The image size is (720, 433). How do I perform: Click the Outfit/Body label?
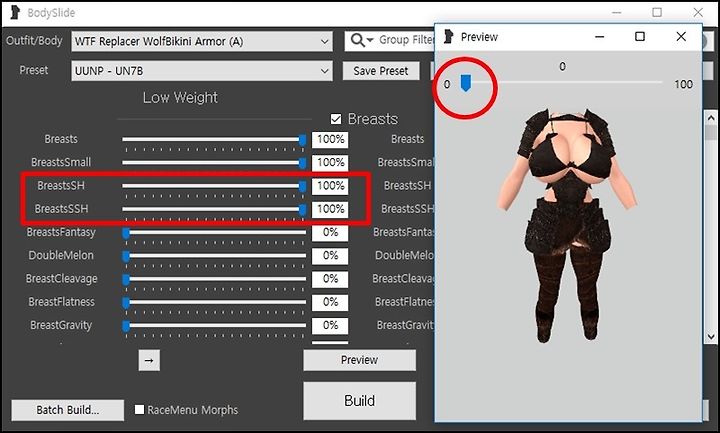click(x=34, y=41)
